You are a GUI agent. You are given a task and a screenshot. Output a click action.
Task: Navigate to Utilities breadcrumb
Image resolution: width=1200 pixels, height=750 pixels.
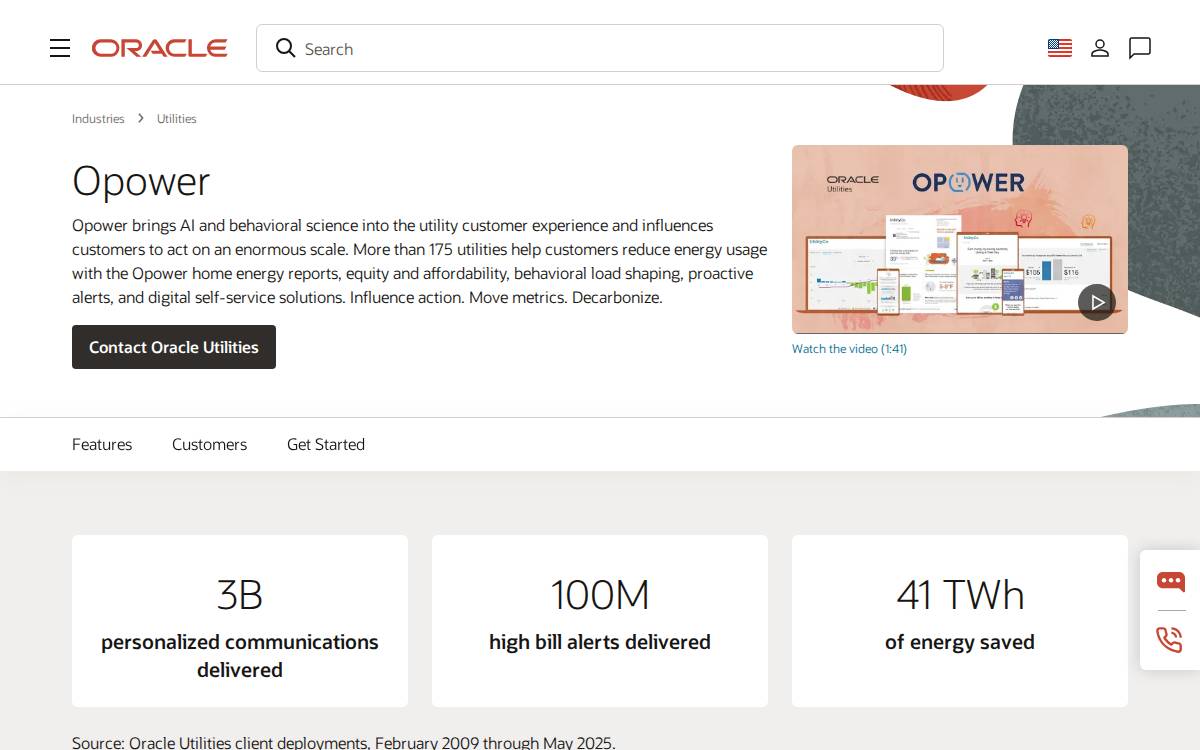click(x=177, y=119)
